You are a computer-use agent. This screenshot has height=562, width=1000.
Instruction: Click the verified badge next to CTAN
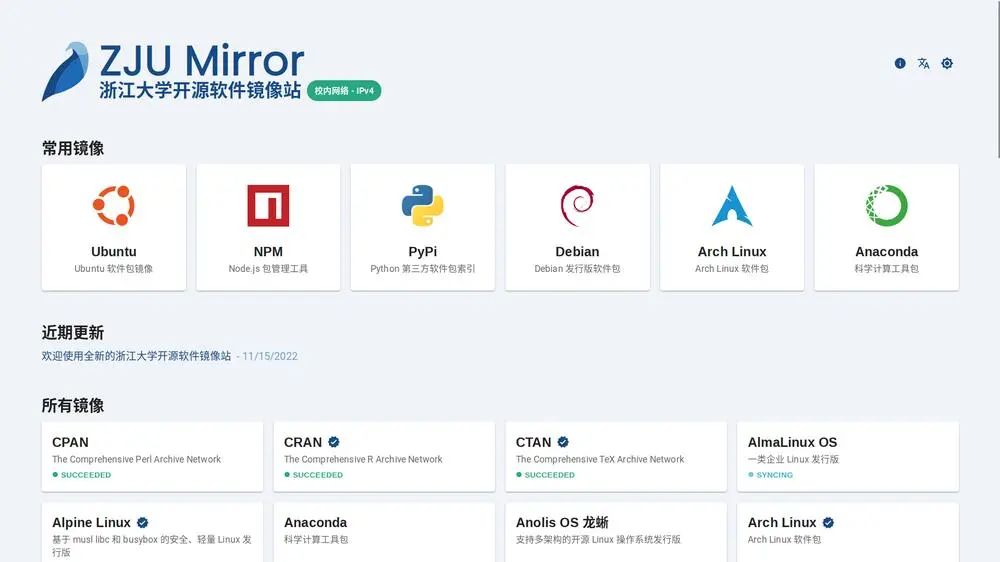563,442
